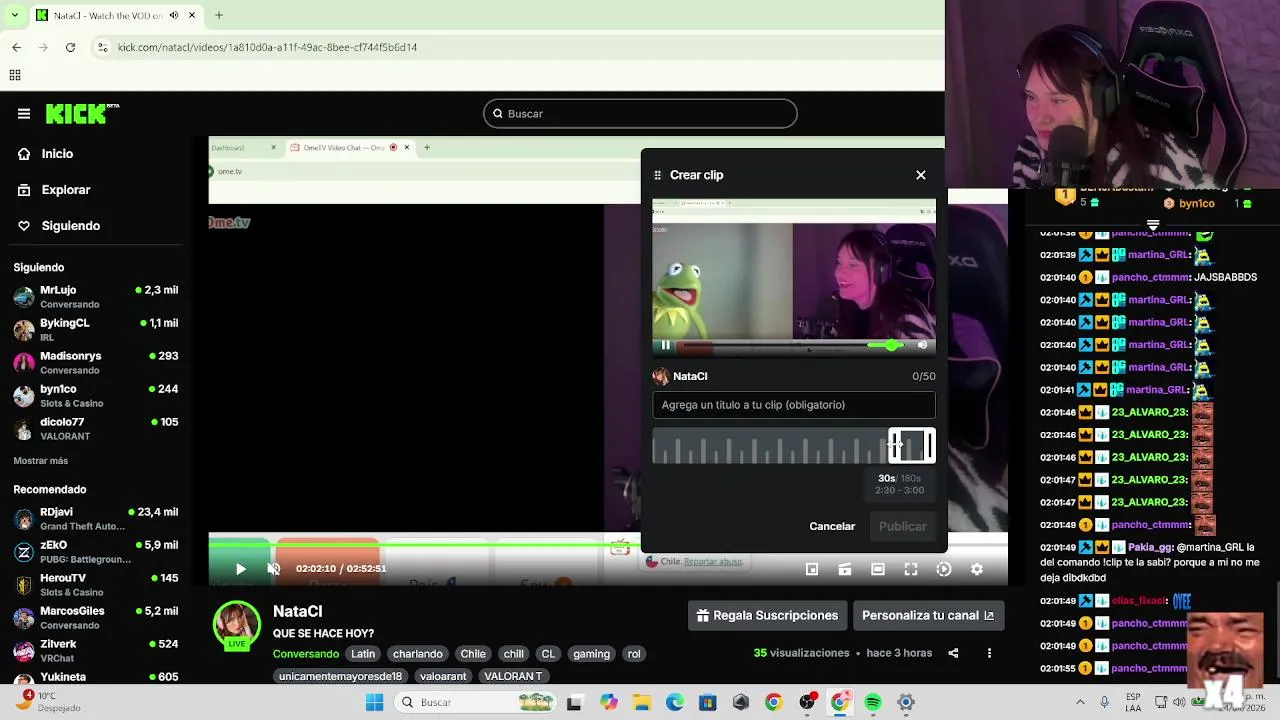Image resolution: width=1280 pixels, height=720 pixels.
Task: Click the Kick Buscar search field
Action: [x=640, y=114]
